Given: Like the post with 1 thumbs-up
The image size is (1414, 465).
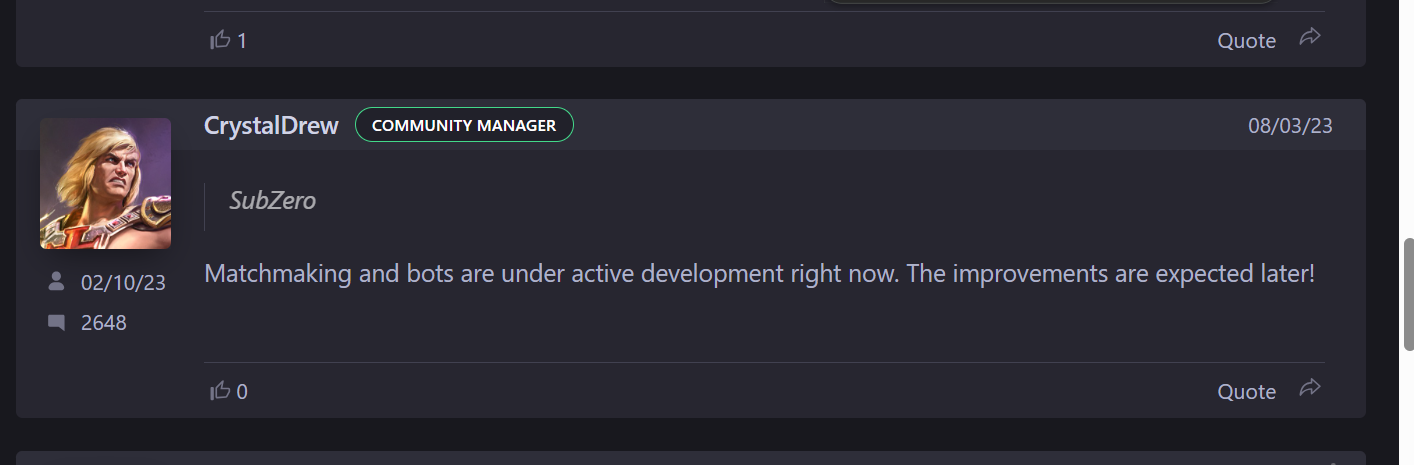Looking at the screenshot, I should 220,40.
